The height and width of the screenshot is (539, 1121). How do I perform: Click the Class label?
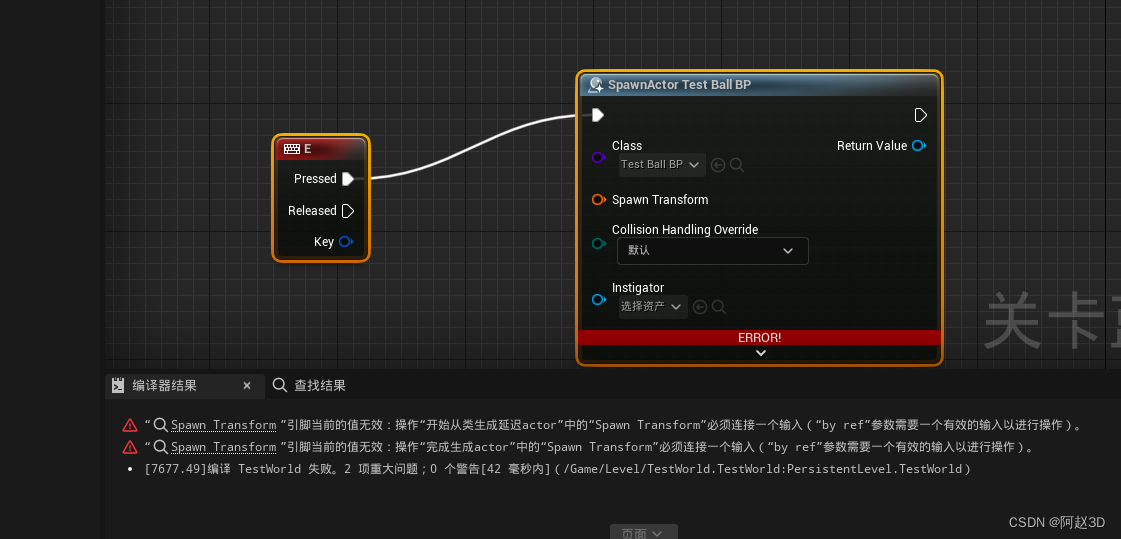click(627, 146)
